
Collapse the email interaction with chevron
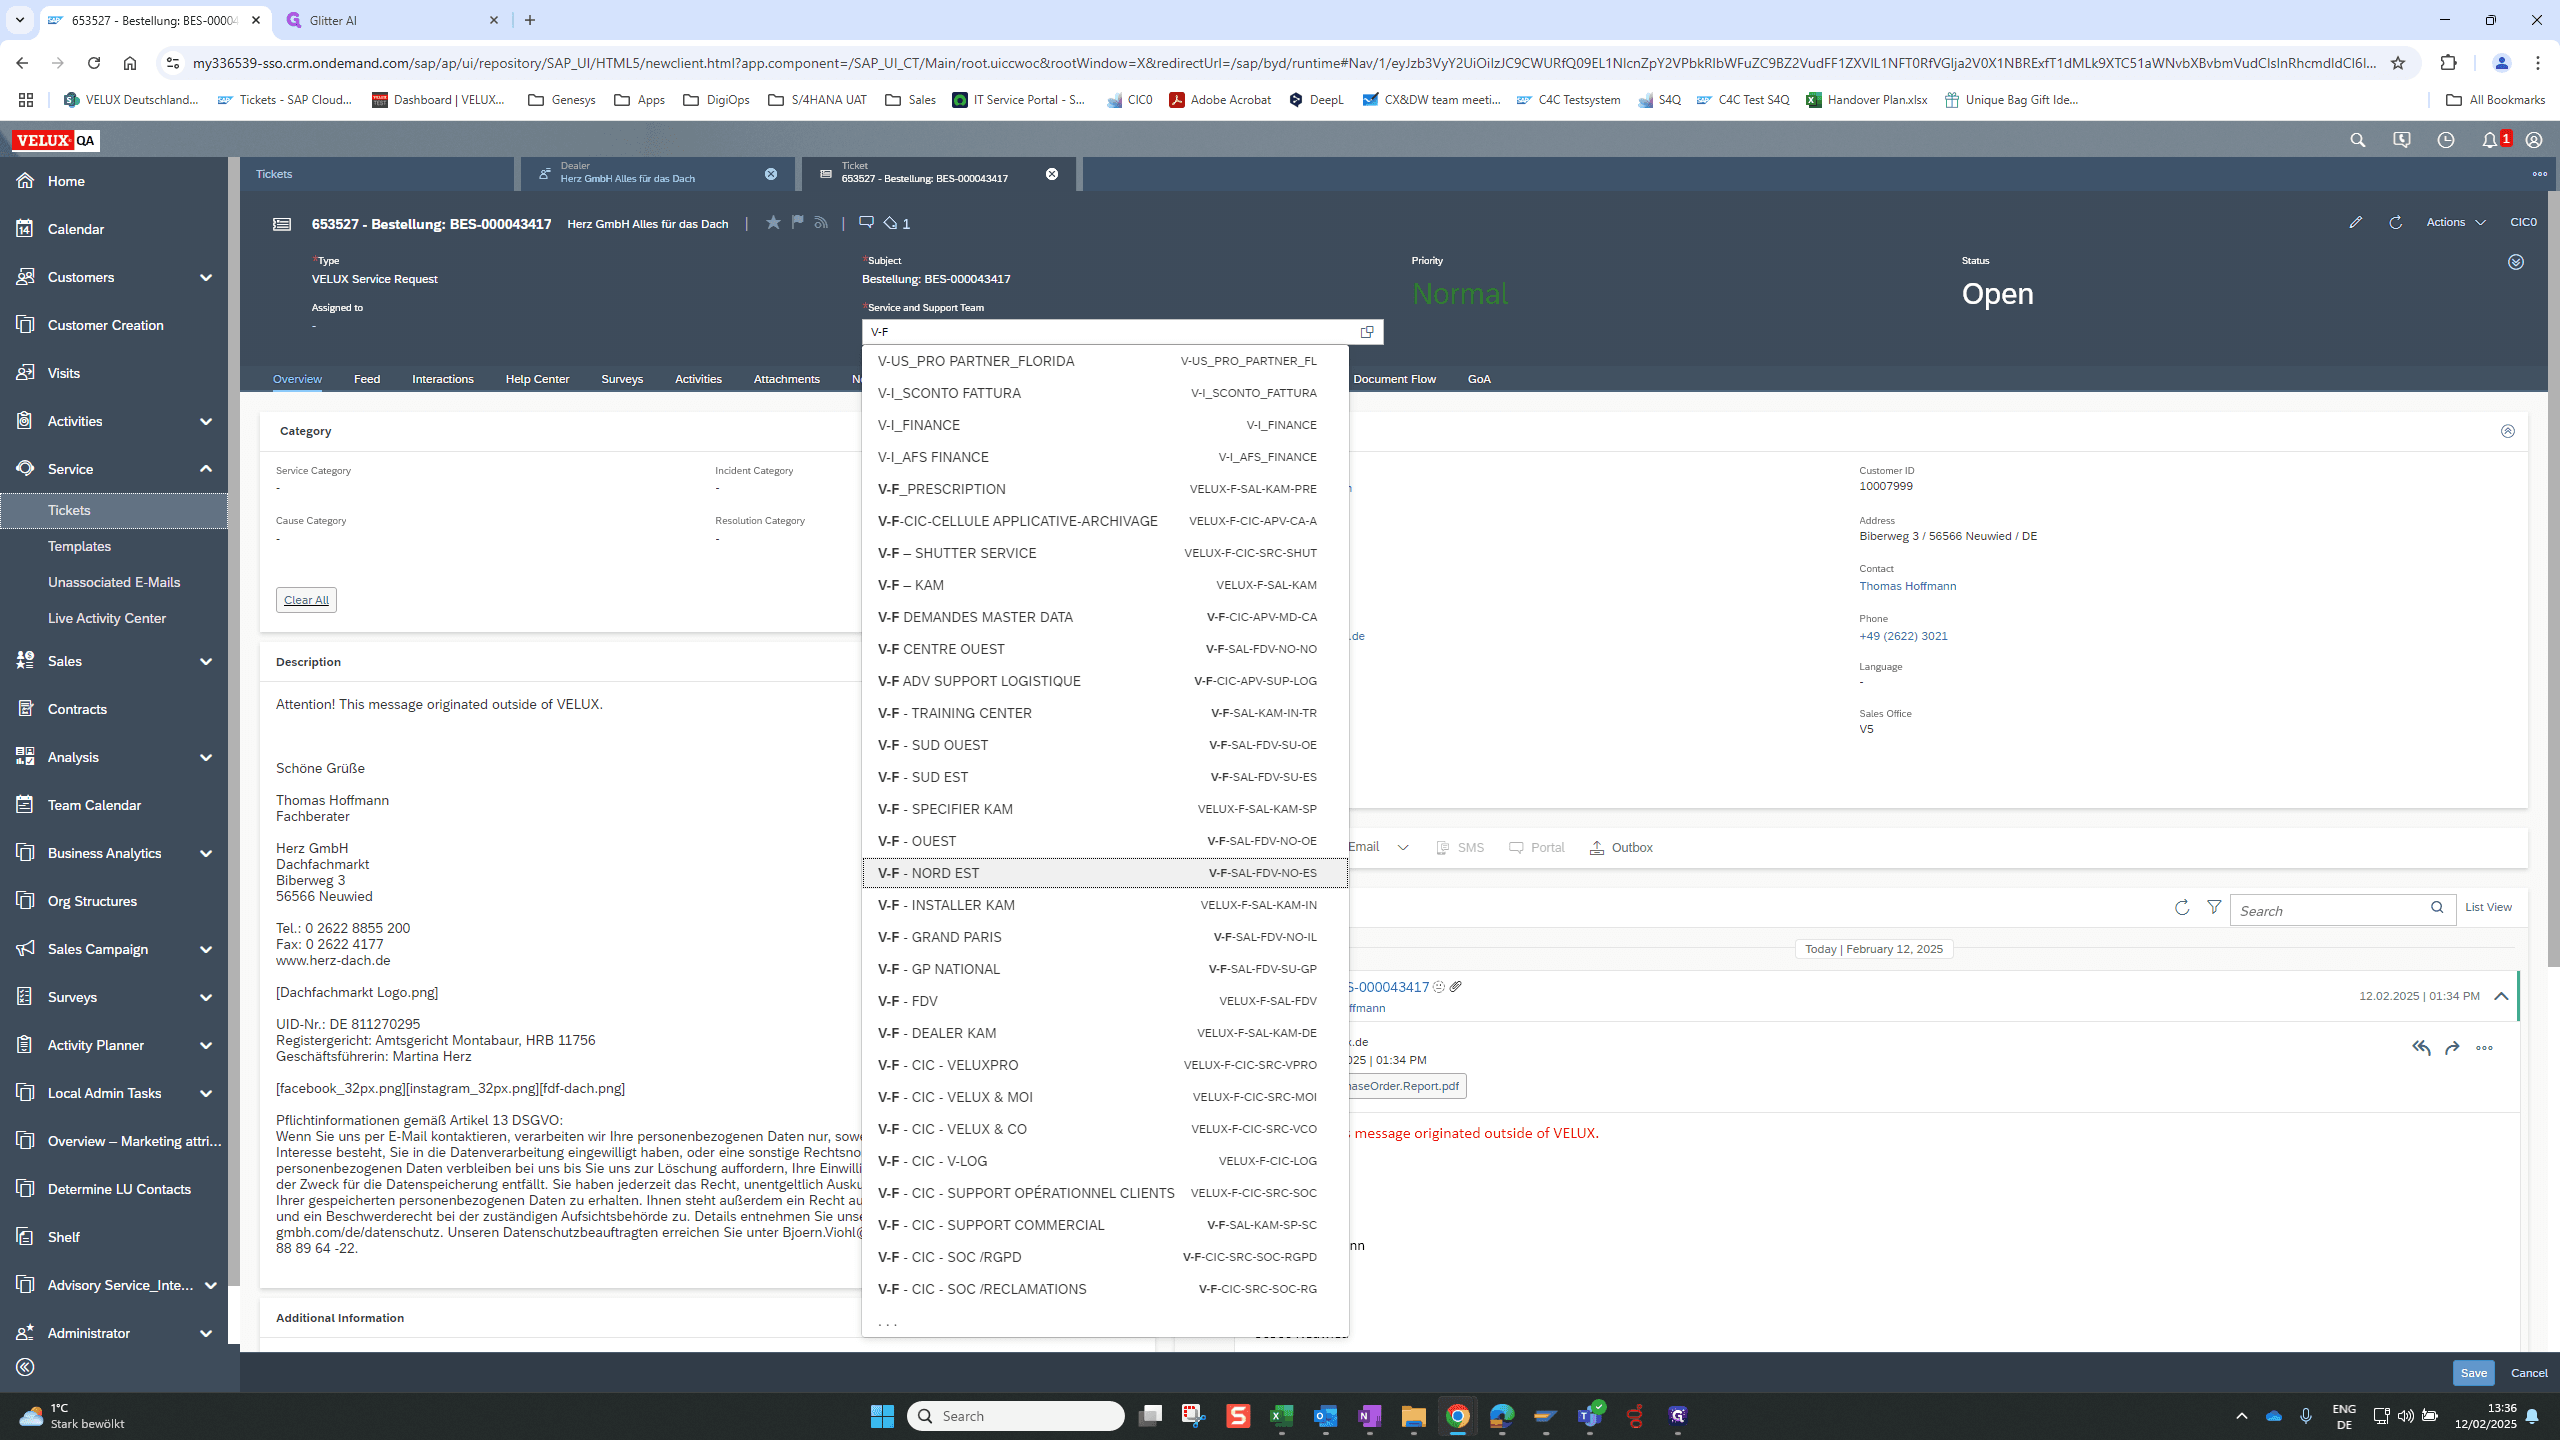point(2502,996)
